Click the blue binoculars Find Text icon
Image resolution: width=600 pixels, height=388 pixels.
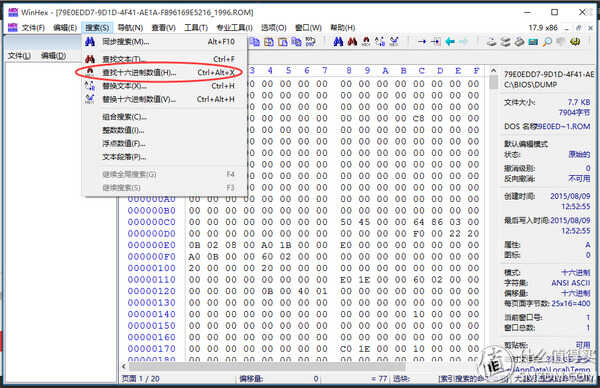pos(338,42)
